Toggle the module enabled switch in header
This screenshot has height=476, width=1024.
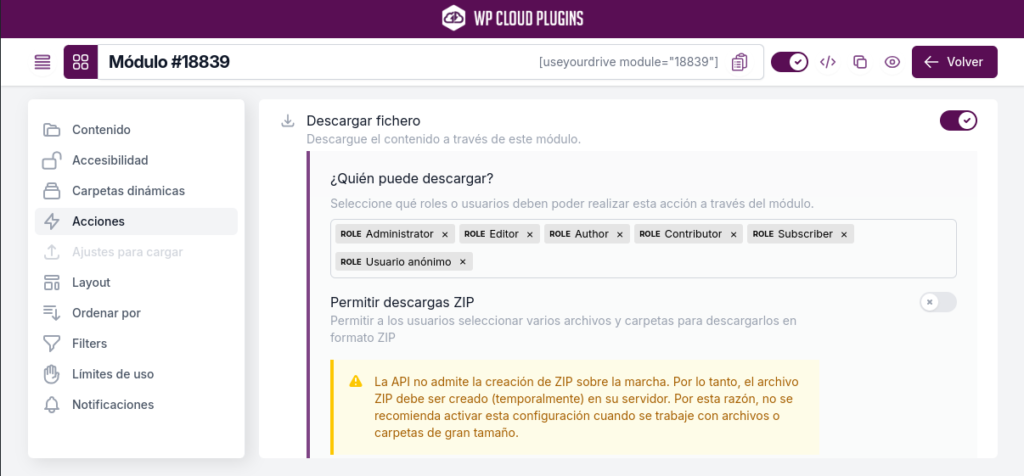(790, 62)
